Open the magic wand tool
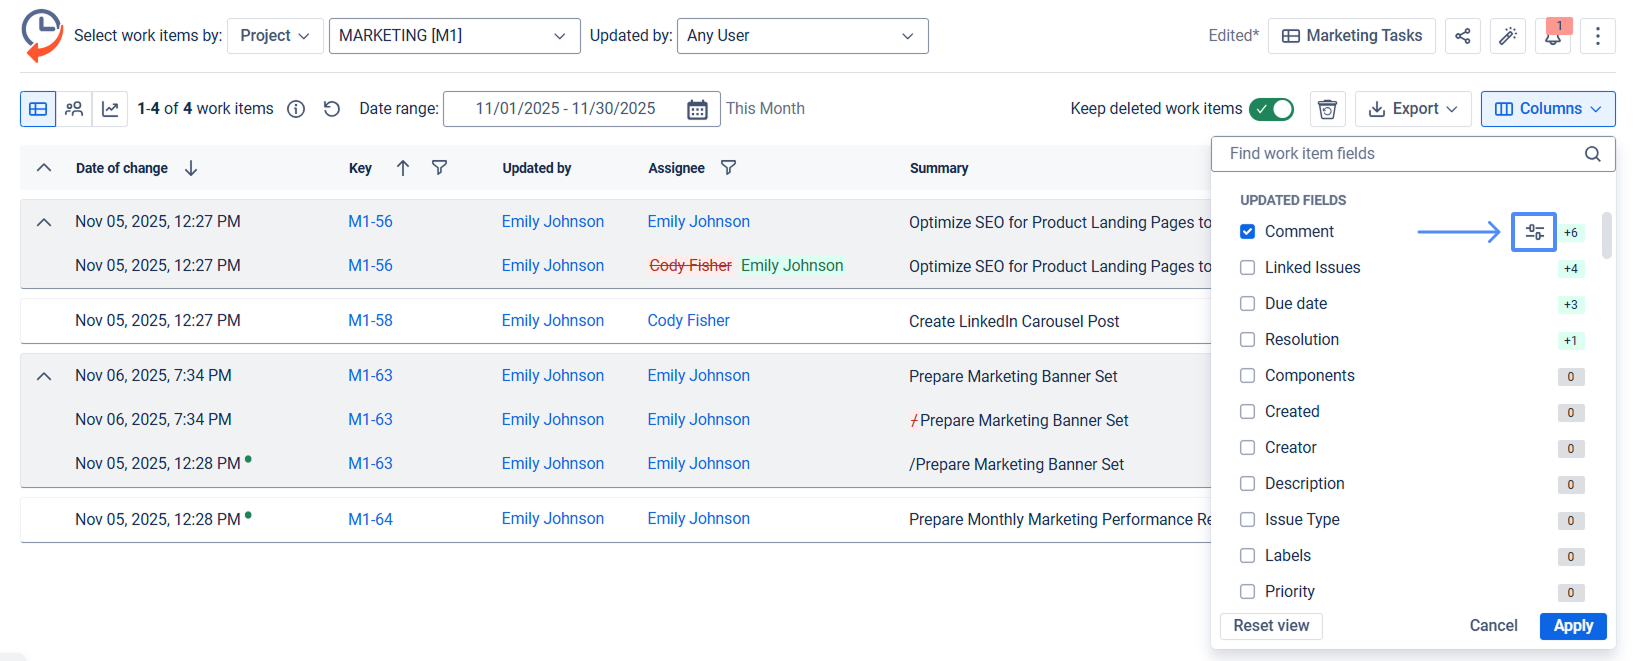The image size is (1637, 661). 1507,36
